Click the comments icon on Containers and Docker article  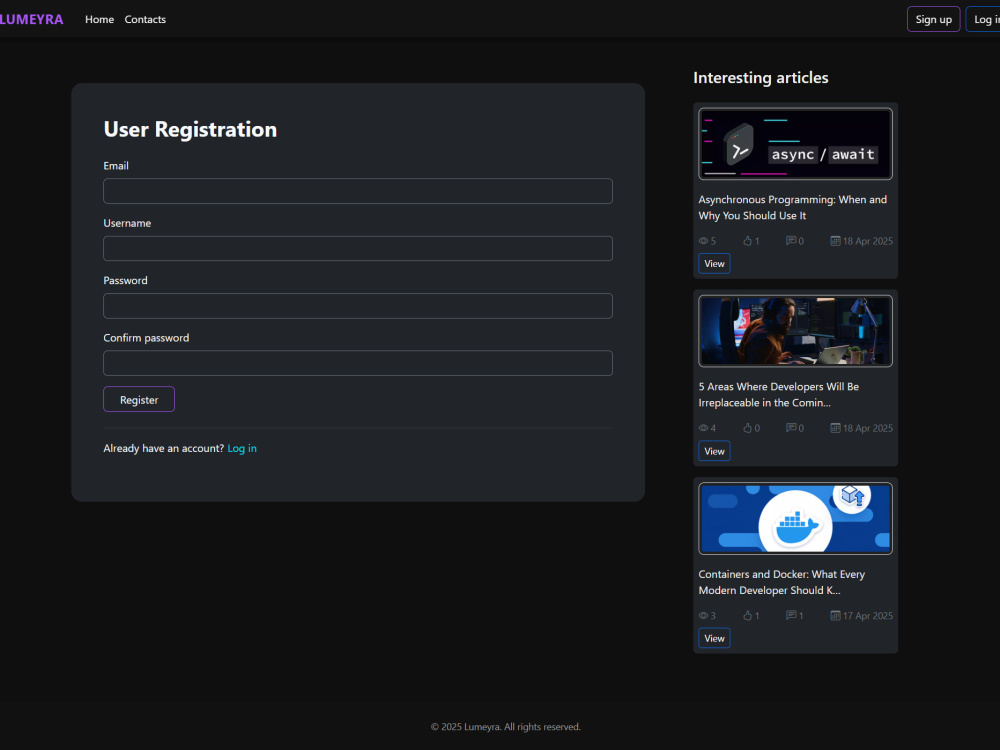click(x=791, y=615)
